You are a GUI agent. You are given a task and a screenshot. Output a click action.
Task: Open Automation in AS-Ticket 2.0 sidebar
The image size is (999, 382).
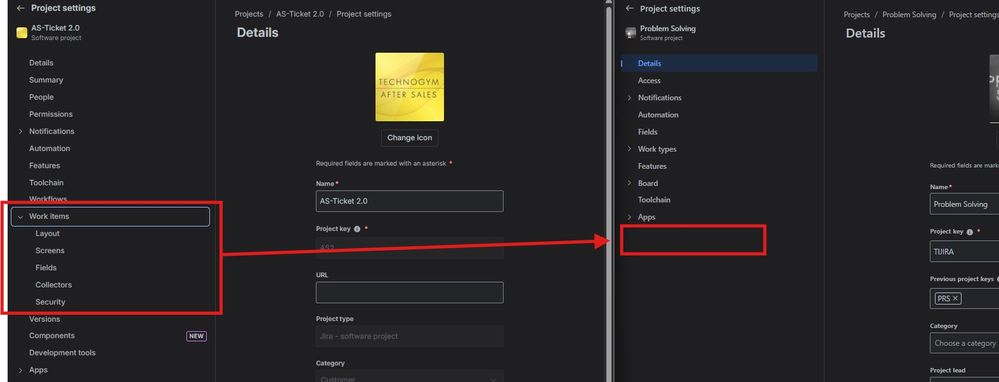50,148
